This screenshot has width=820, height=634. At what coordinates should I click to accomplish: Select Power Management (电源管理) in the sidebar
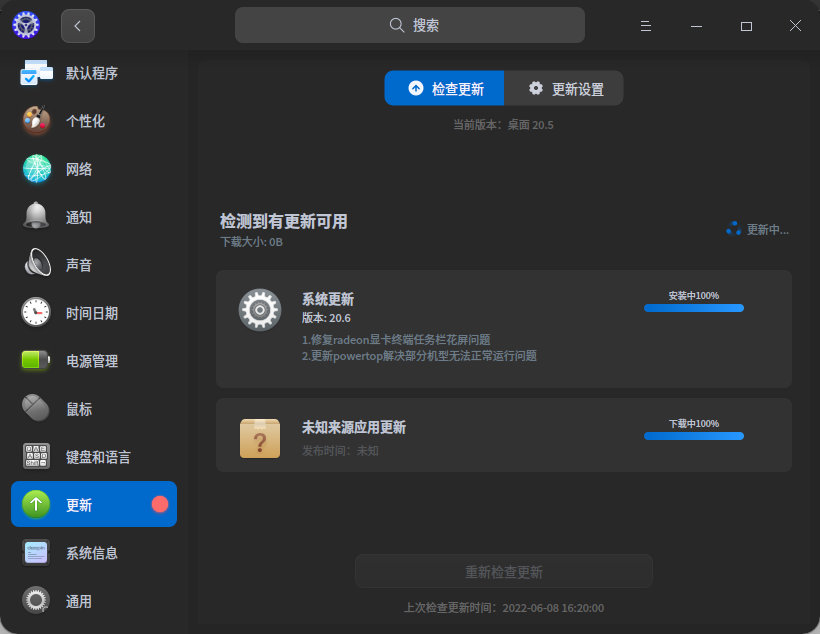[x=94, y=360]
